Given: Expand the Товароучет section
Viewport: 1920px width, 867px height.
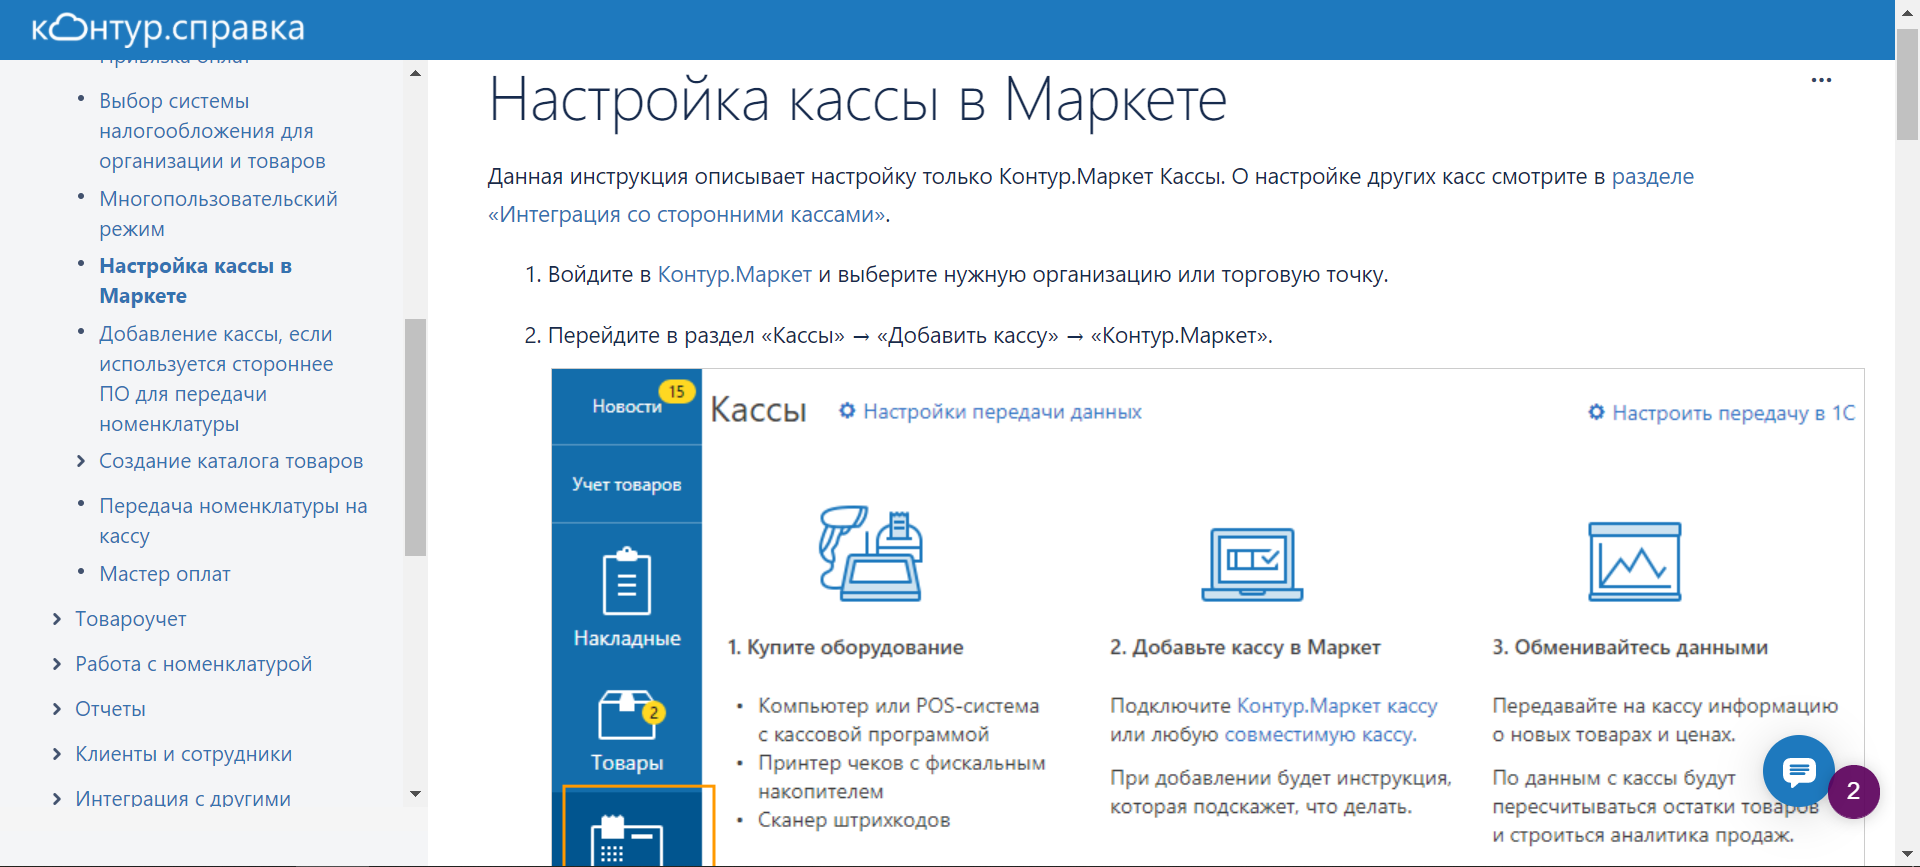Looking at the screenshot, I should (57, 619).
